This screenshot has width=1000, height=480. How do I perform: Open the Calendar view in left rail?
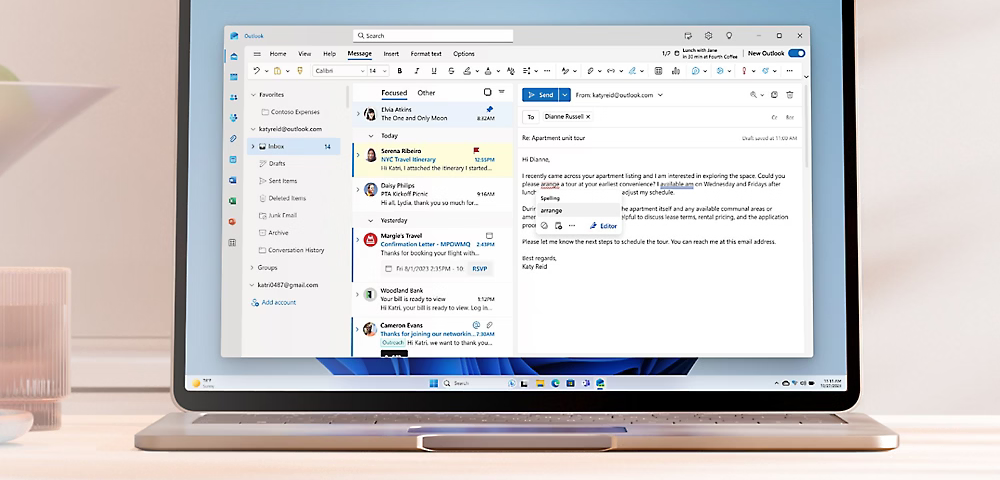coord(233,76)
